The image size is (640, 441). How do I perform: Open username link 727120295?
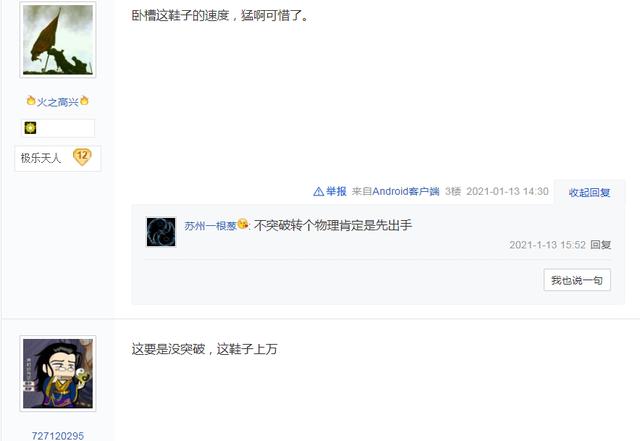[58, 436]
